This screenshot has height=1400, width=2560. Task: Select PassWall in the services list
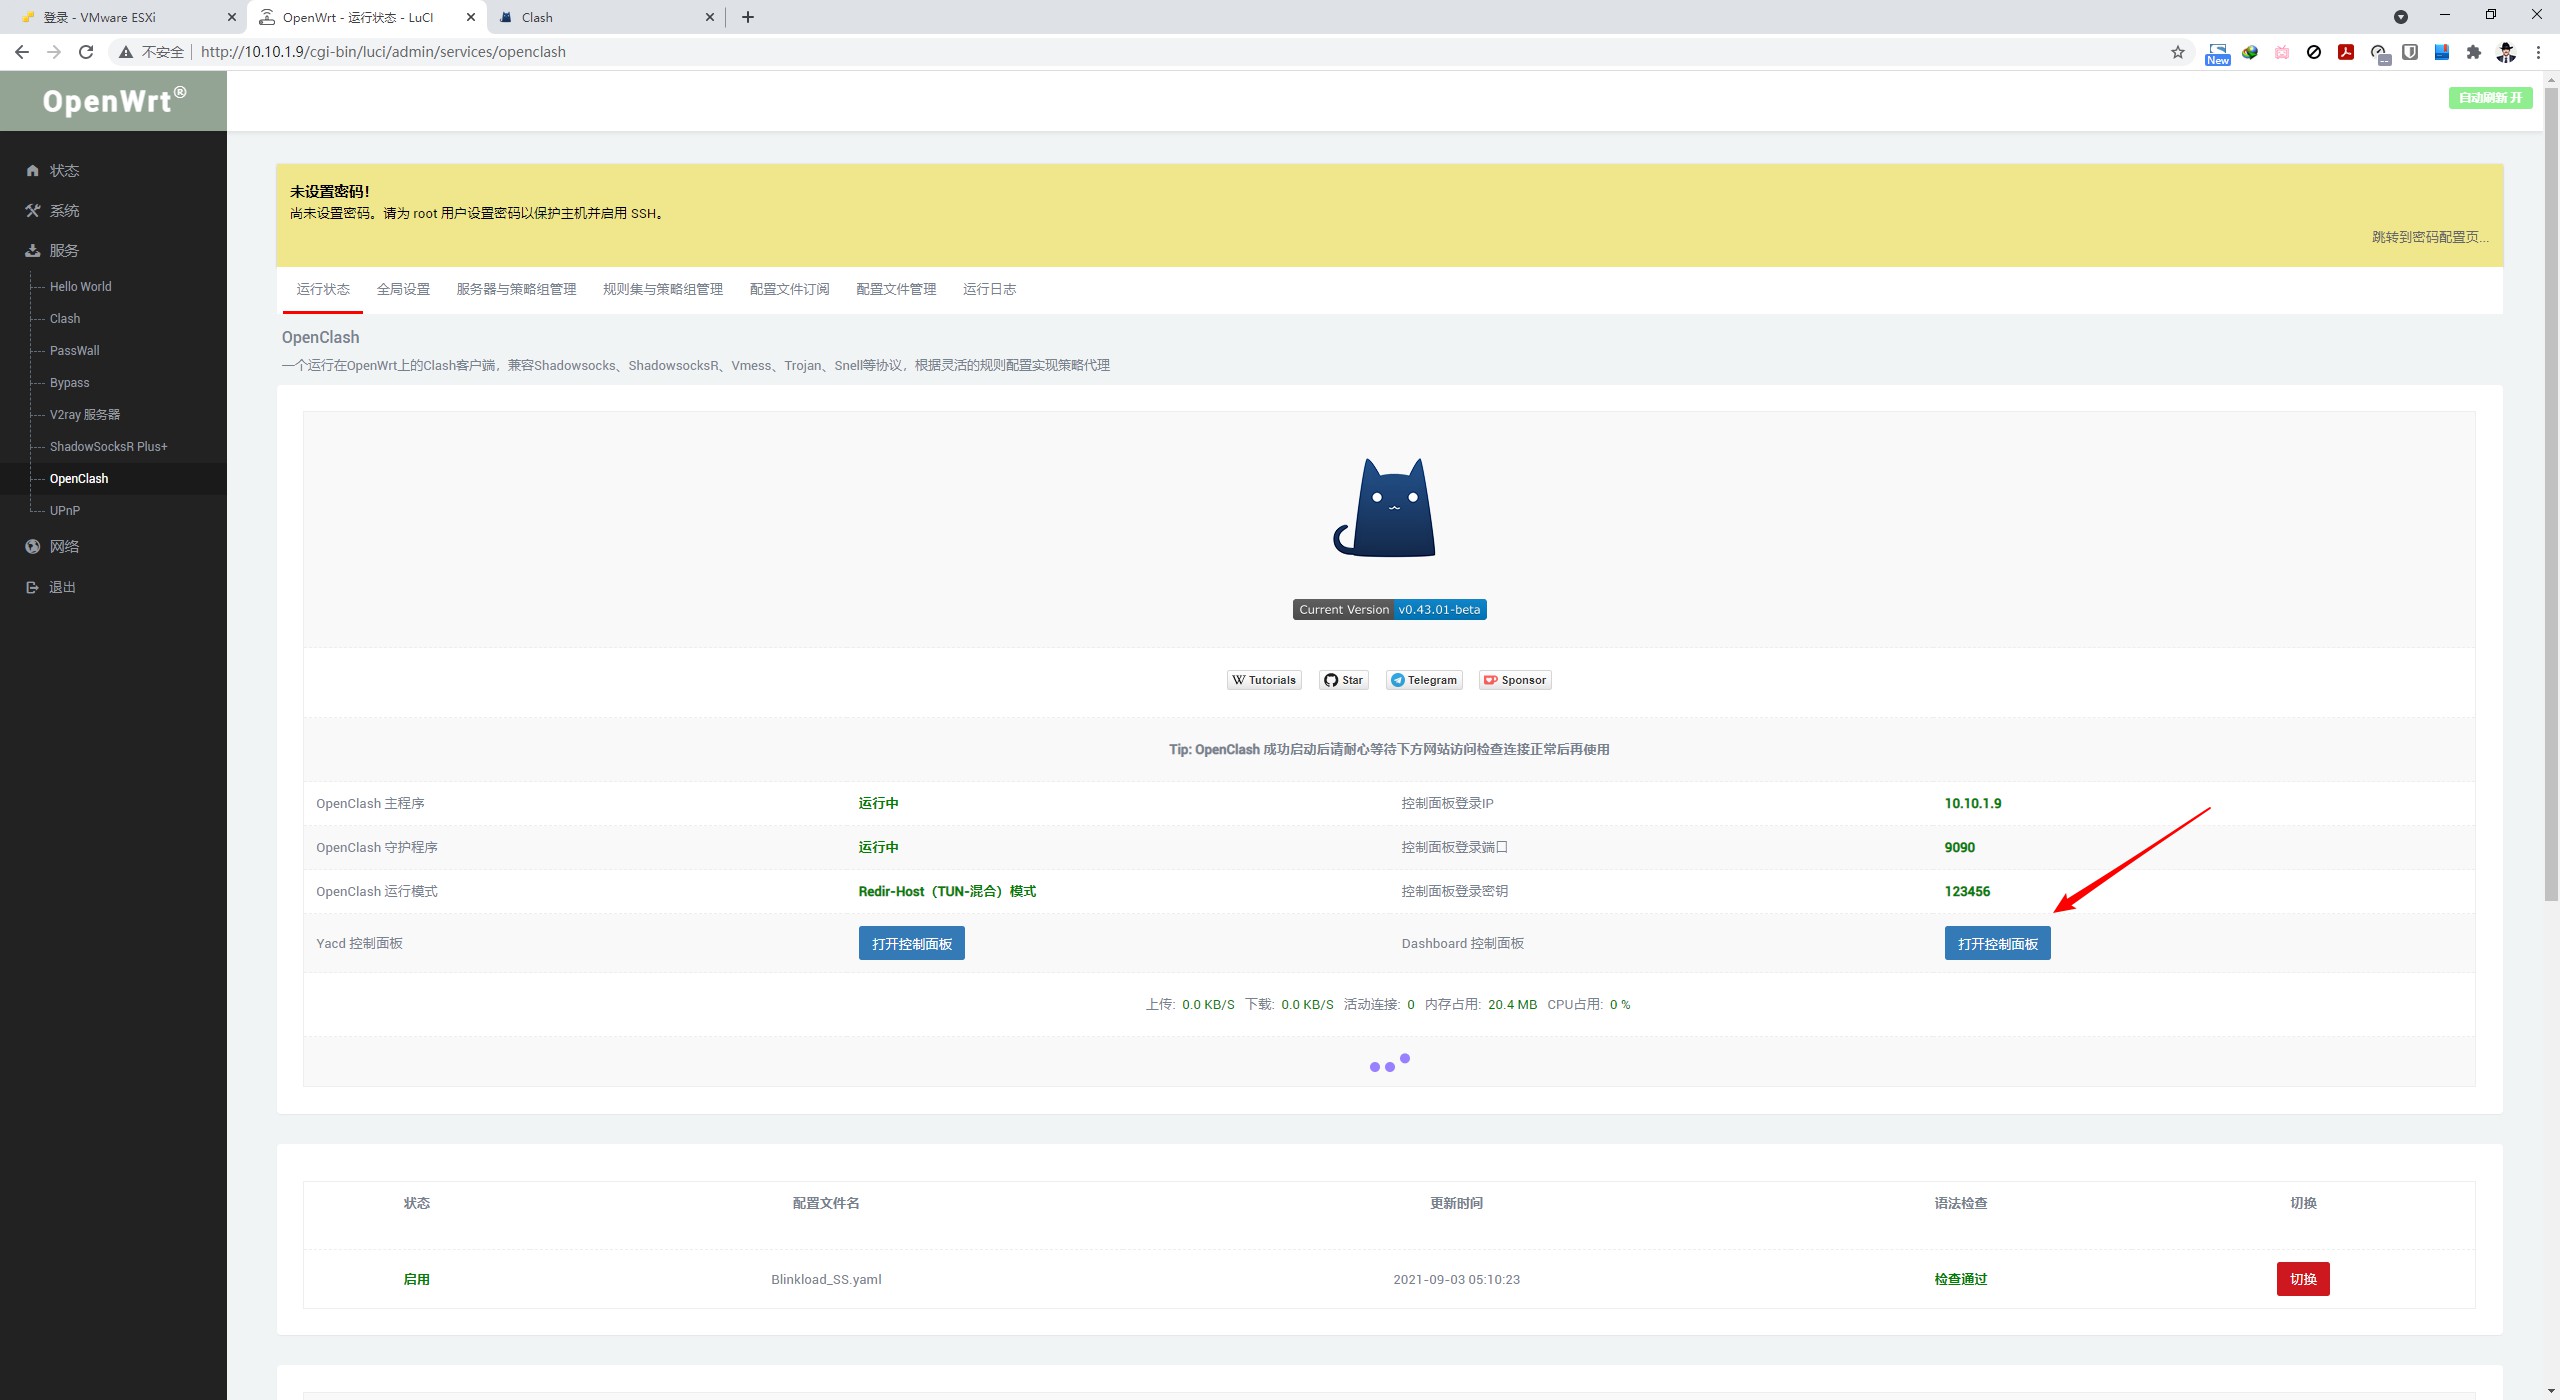click(x=75, y=351)
